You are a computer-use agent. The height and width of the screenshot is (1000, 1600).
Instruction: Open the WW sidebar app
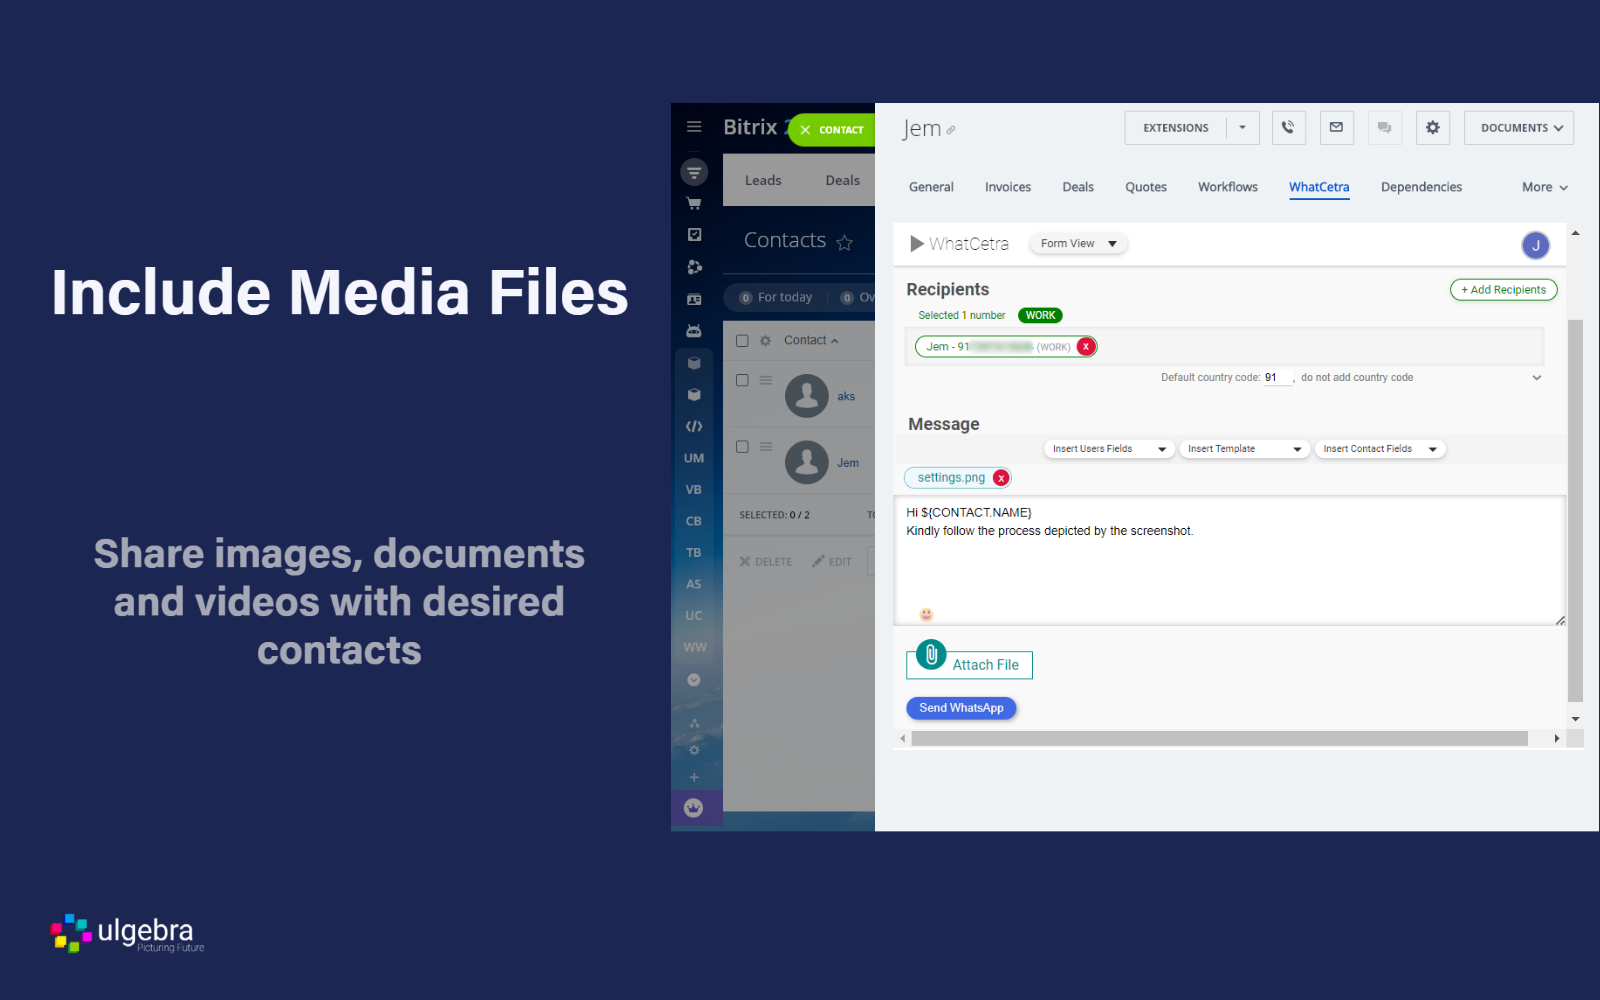[x=695, y=647]
